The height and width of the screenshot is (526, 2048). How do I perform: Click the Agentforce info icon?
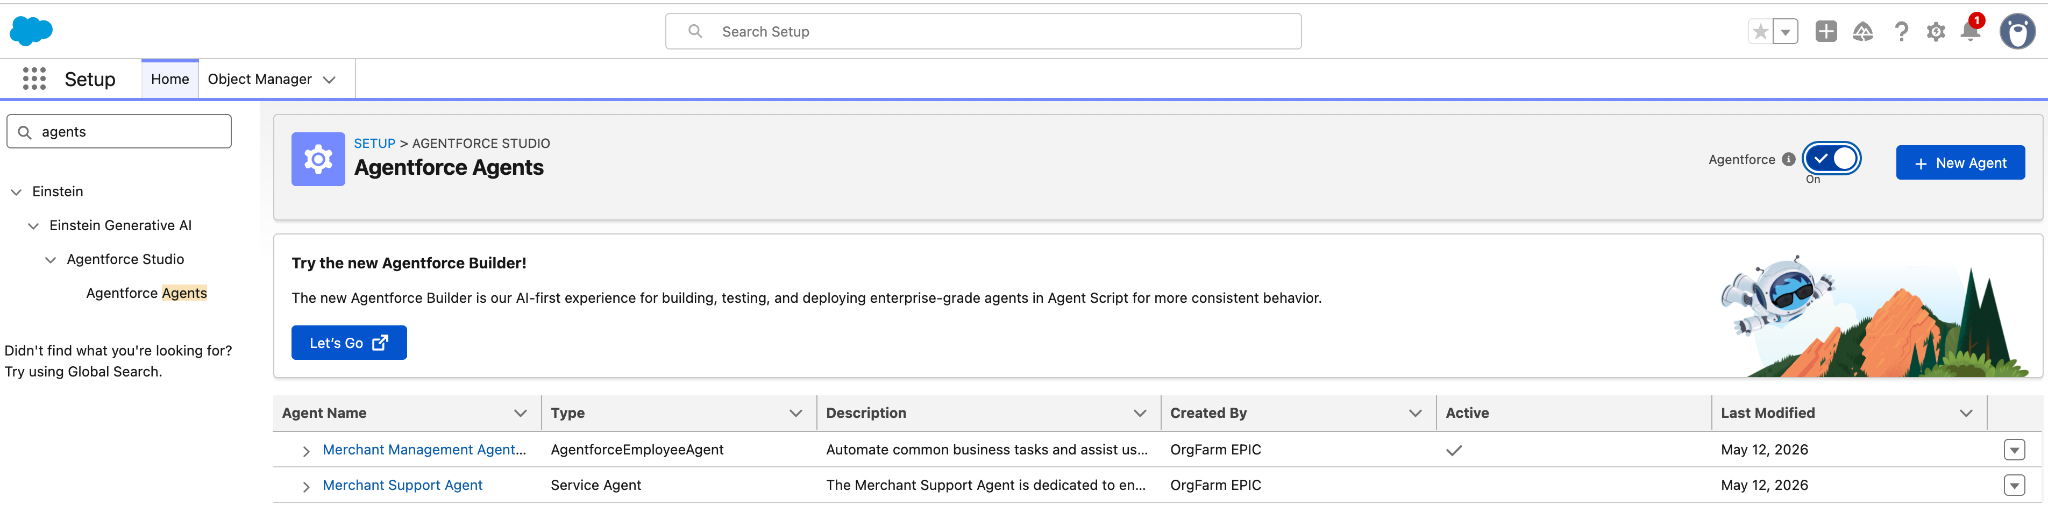click(x=1789, y=159)
